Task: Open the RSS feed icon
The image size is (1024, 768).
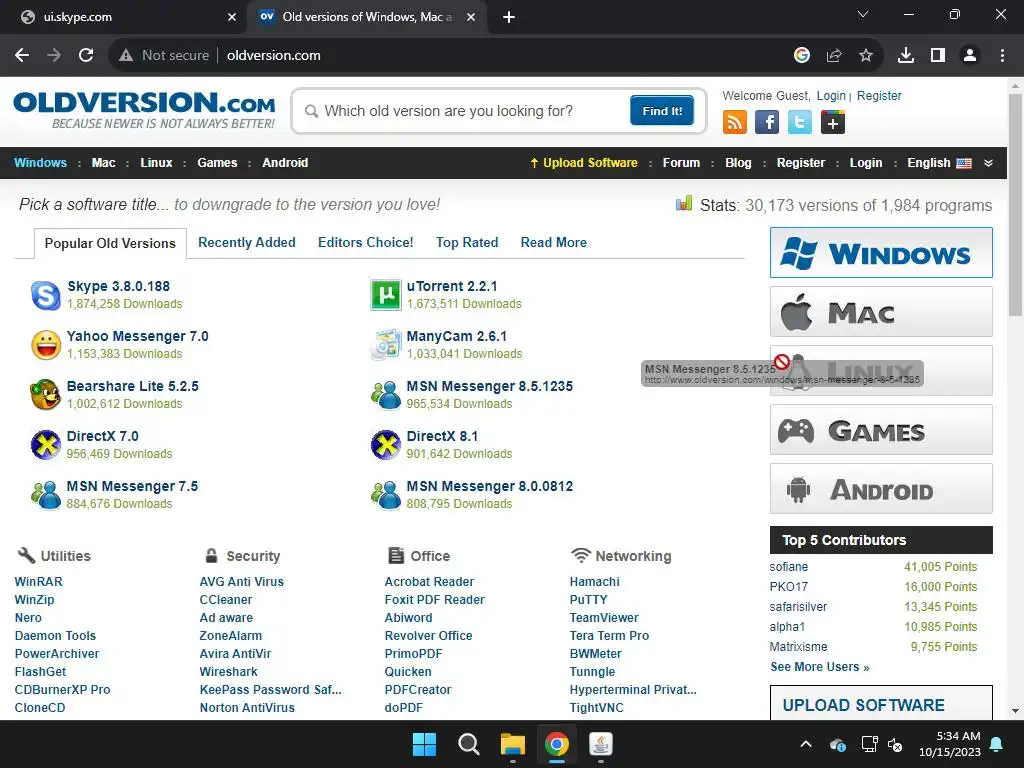Action: click(735, 122)
